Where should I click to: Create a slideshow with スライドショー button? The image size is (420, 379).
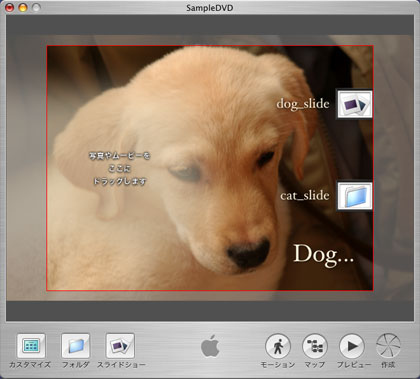[x=120, y=346]
